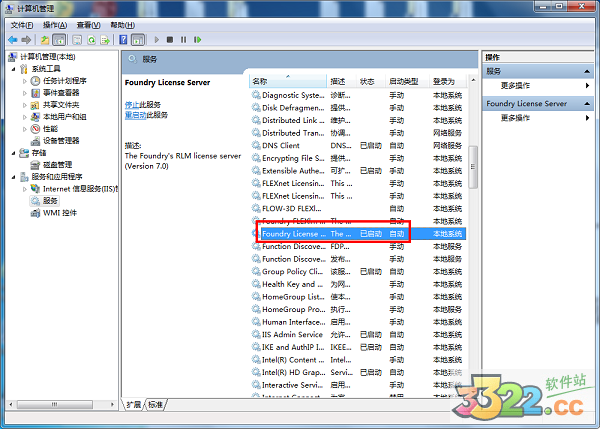Select 服务 in the left tree
Screen dimensions: 600x429
point(50,201)
